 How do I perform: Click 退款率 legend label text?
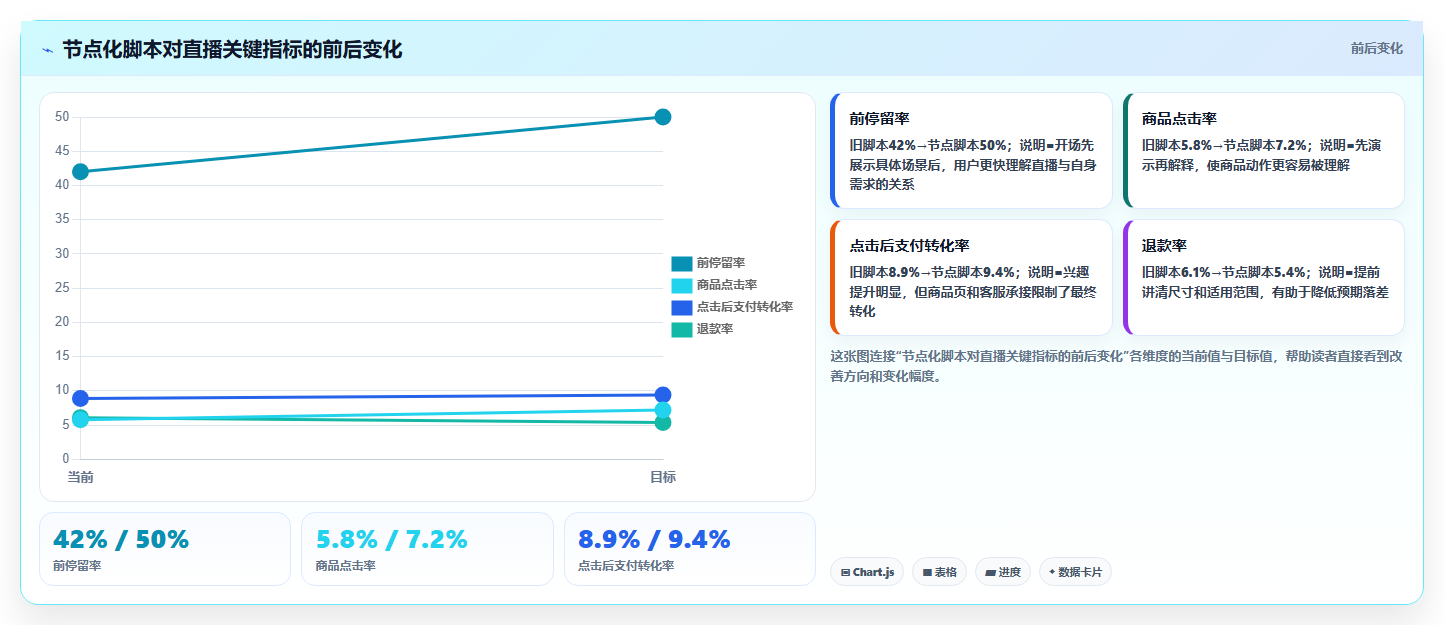pyautogui.click(x=715, y=329)
